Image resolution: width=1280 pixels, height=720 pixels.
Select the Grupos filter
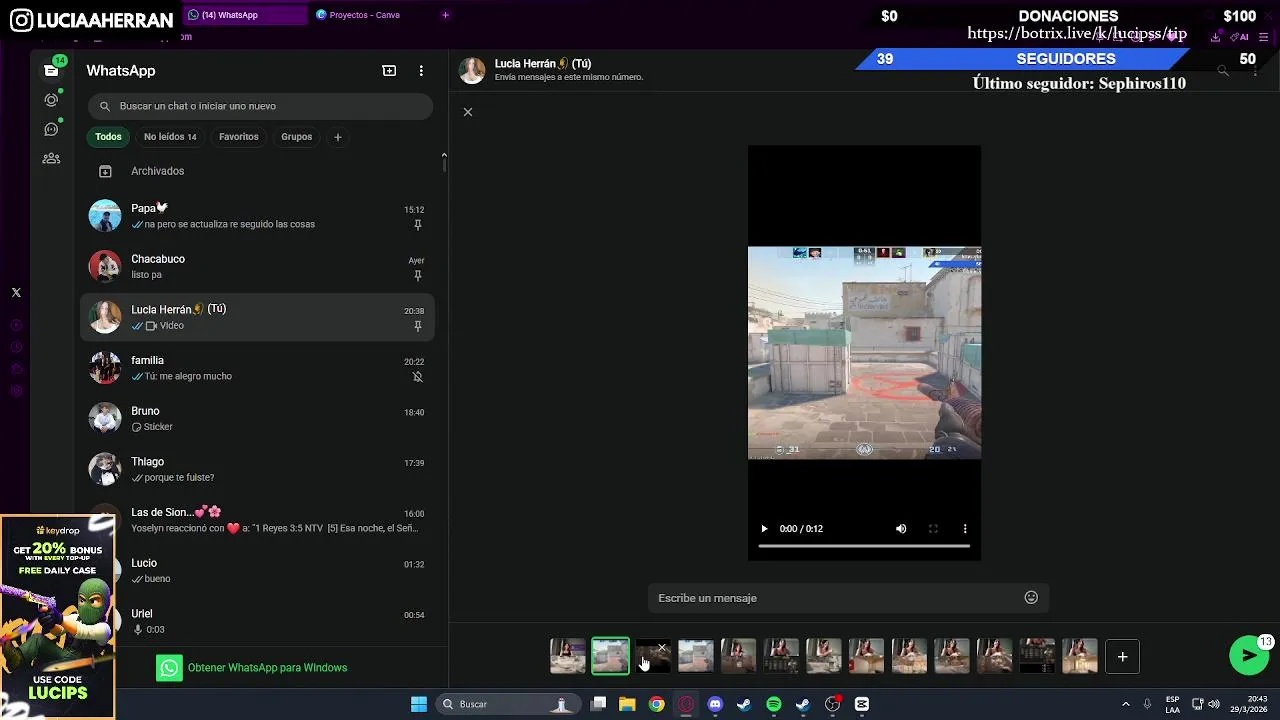296,137
